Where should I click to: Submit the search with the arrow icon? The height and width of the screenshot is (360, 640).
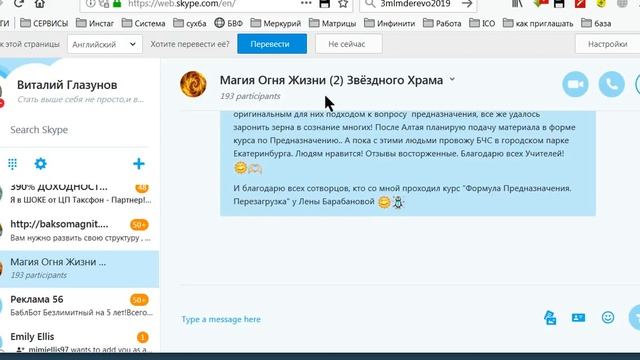pos(467,4)
